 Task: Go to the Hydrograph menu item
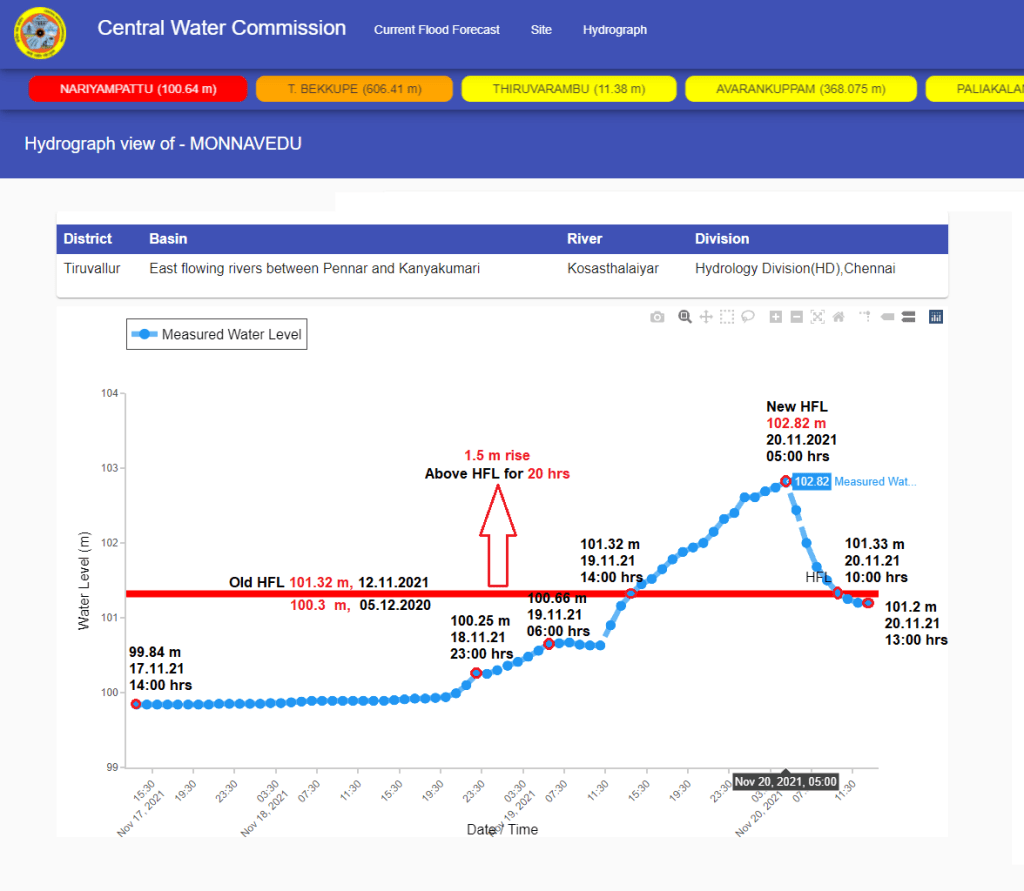(x=615, y=30)
